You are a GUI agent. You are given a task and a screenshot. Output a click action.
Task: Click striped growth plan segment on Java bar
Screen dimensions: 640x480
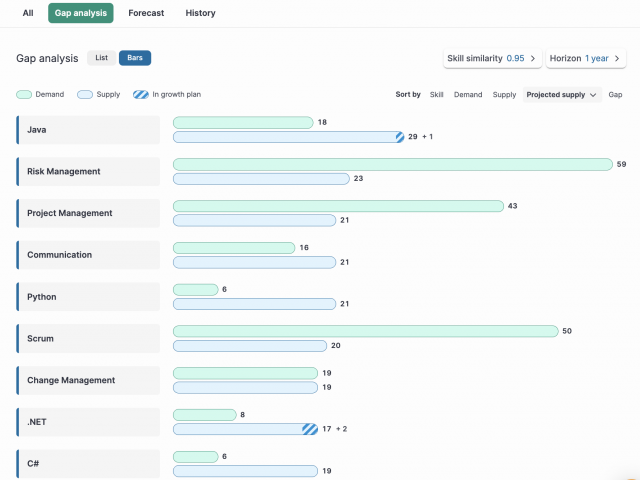click(x=400, y=137)
